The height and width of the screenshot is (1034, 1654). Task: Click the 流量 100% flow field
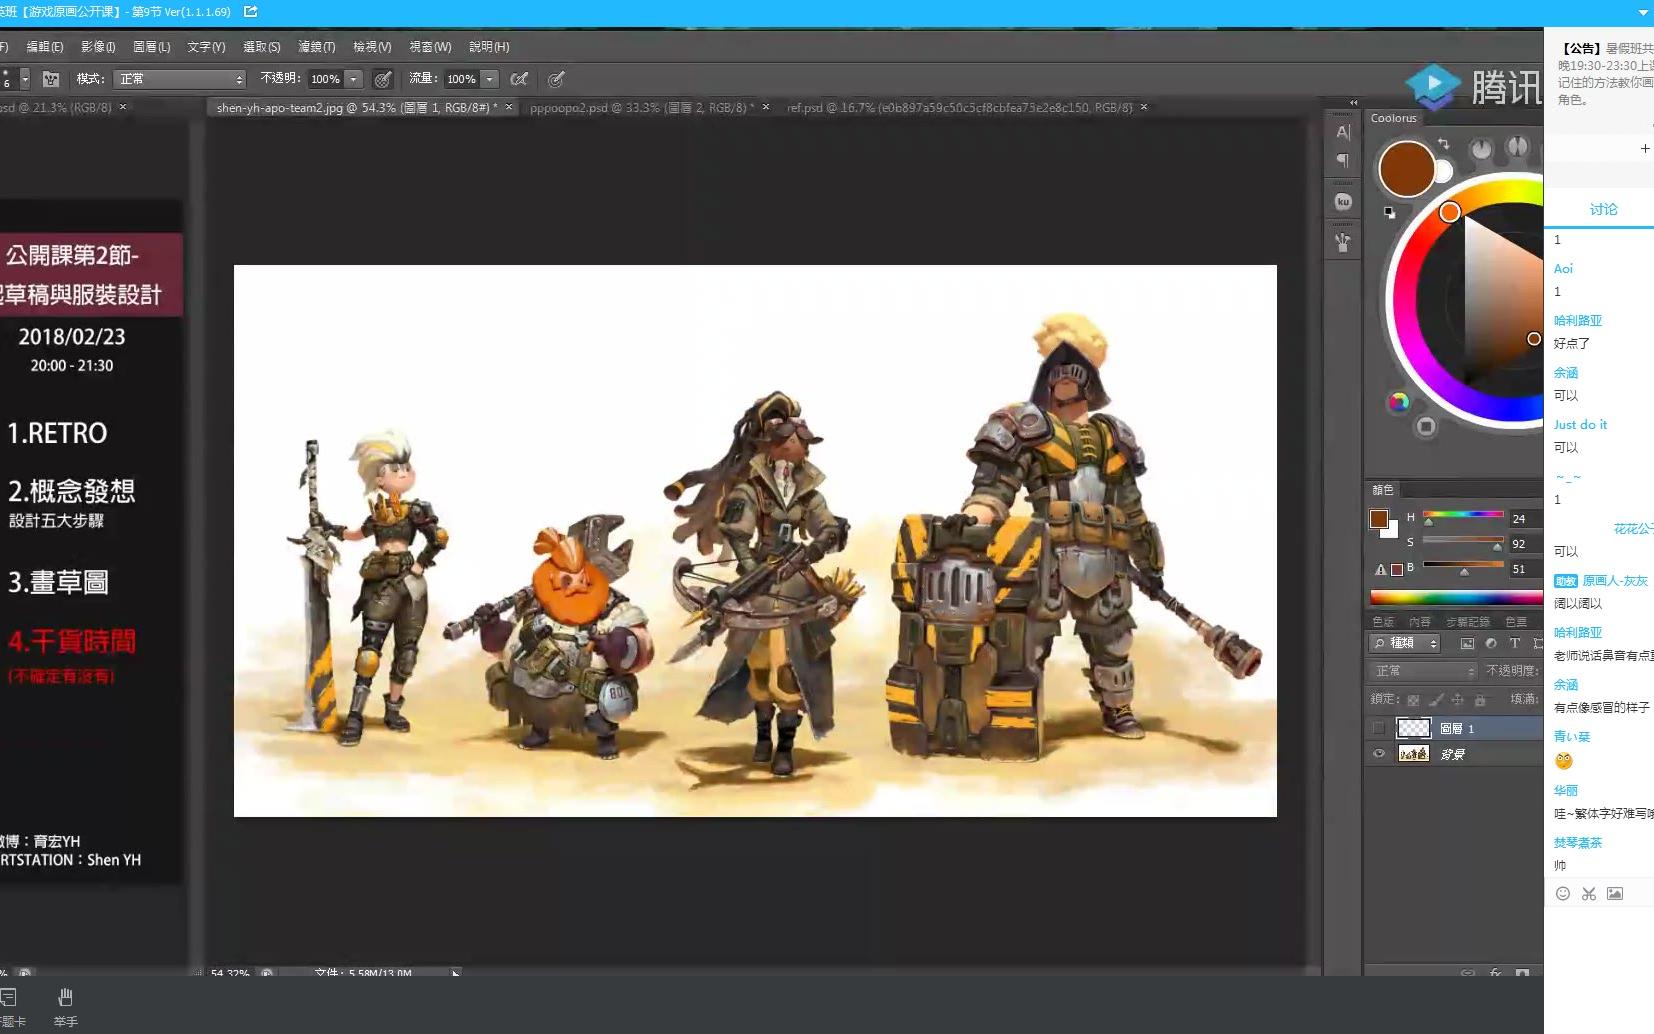(x=461, y=79)
